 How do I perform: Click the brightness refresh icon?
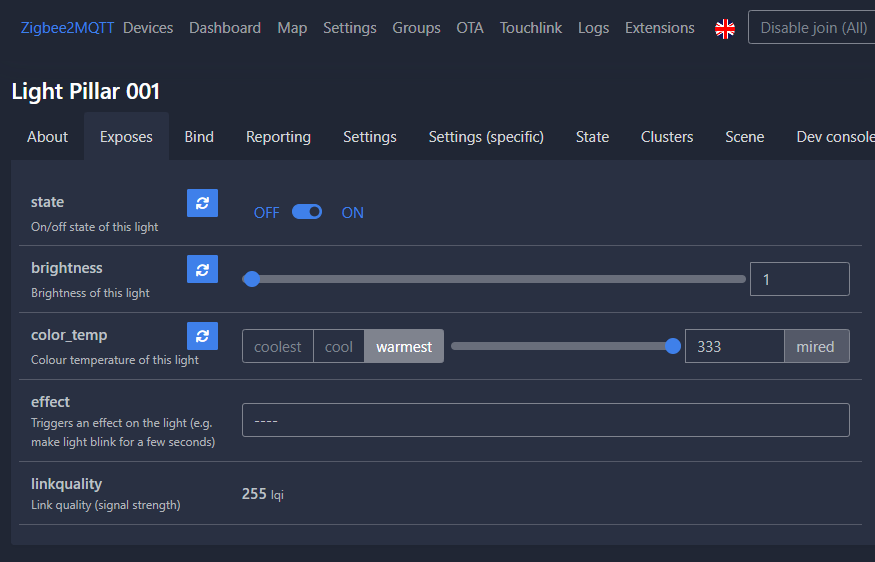point(202,269)
